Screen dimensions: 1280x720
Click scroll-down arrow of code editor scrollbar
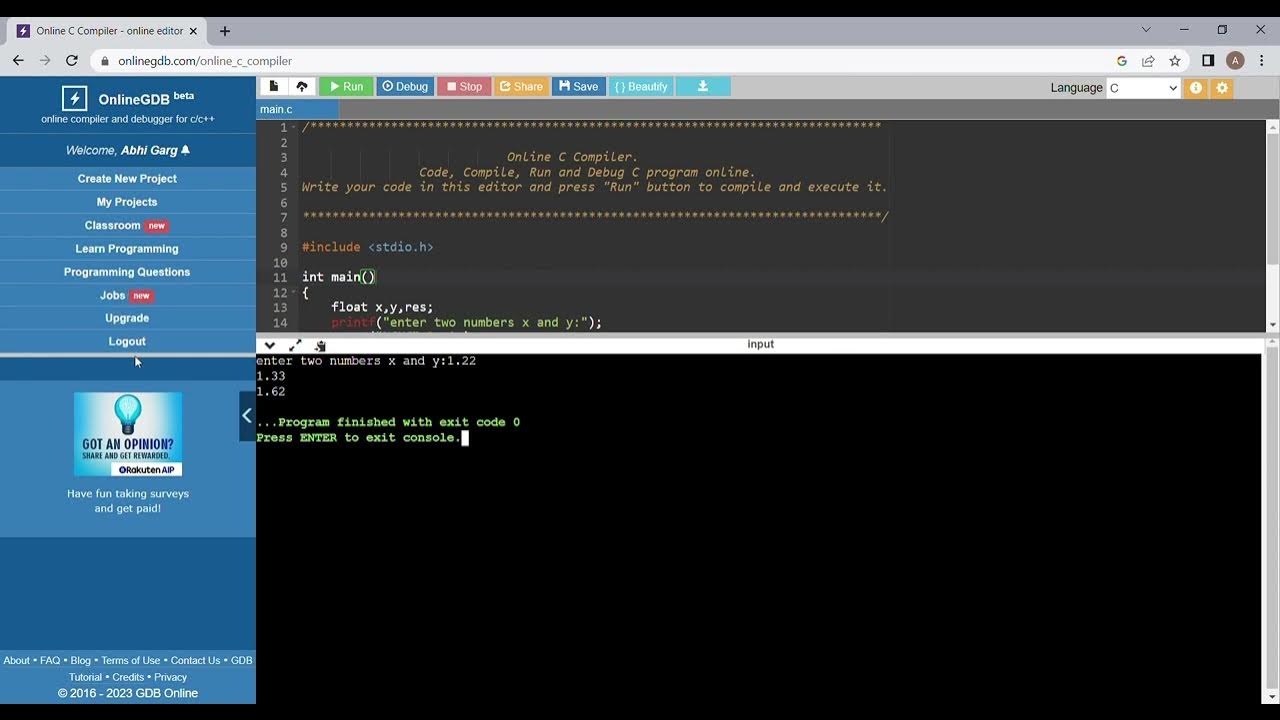(x=1273, y=325)
